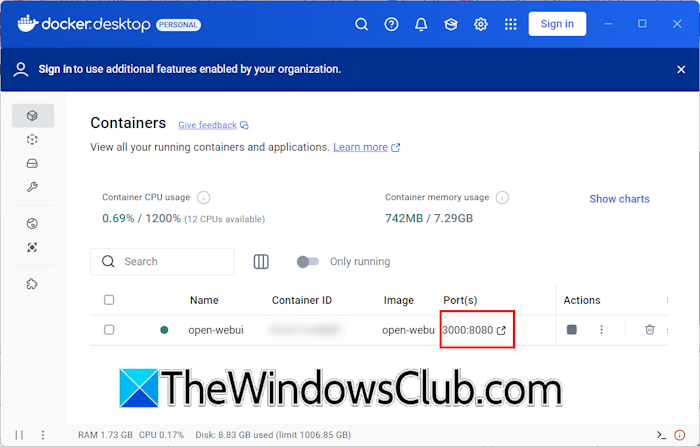
Task: Sort by Container ID column header
Action: pyautogui.click(x=302, y=301)
